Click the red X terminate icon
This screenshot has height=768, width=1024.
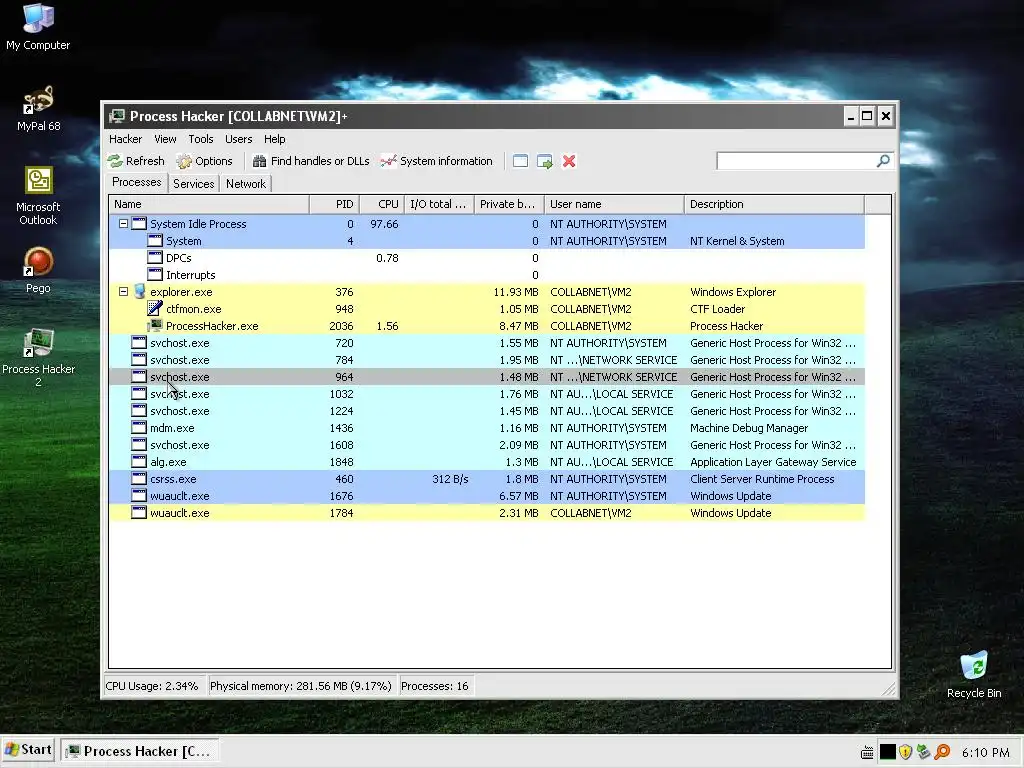[569, 161]
